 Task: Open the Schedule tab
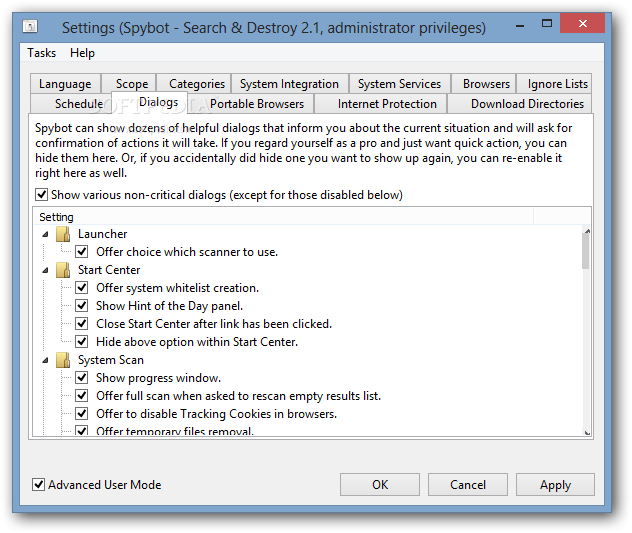point(71,104)
